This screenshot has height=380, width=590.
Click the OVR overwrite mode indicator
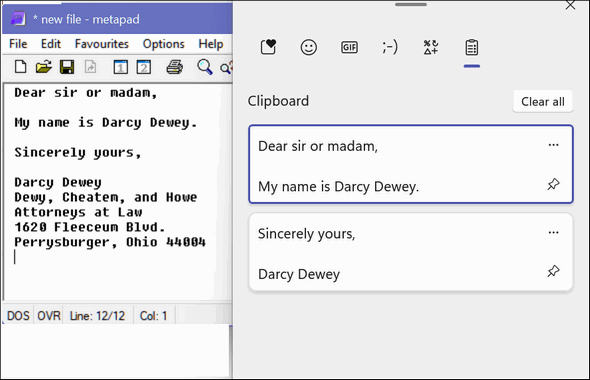coord(49,316)
